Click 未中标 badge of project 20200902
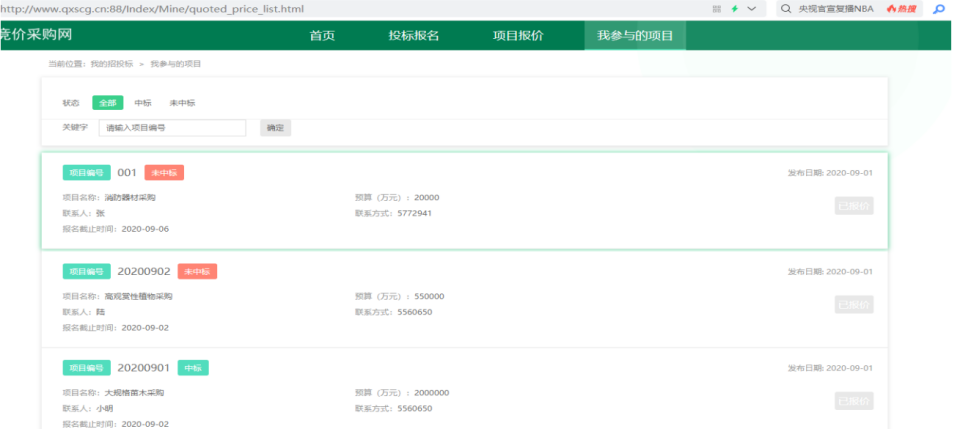 [x=197, y=272]
